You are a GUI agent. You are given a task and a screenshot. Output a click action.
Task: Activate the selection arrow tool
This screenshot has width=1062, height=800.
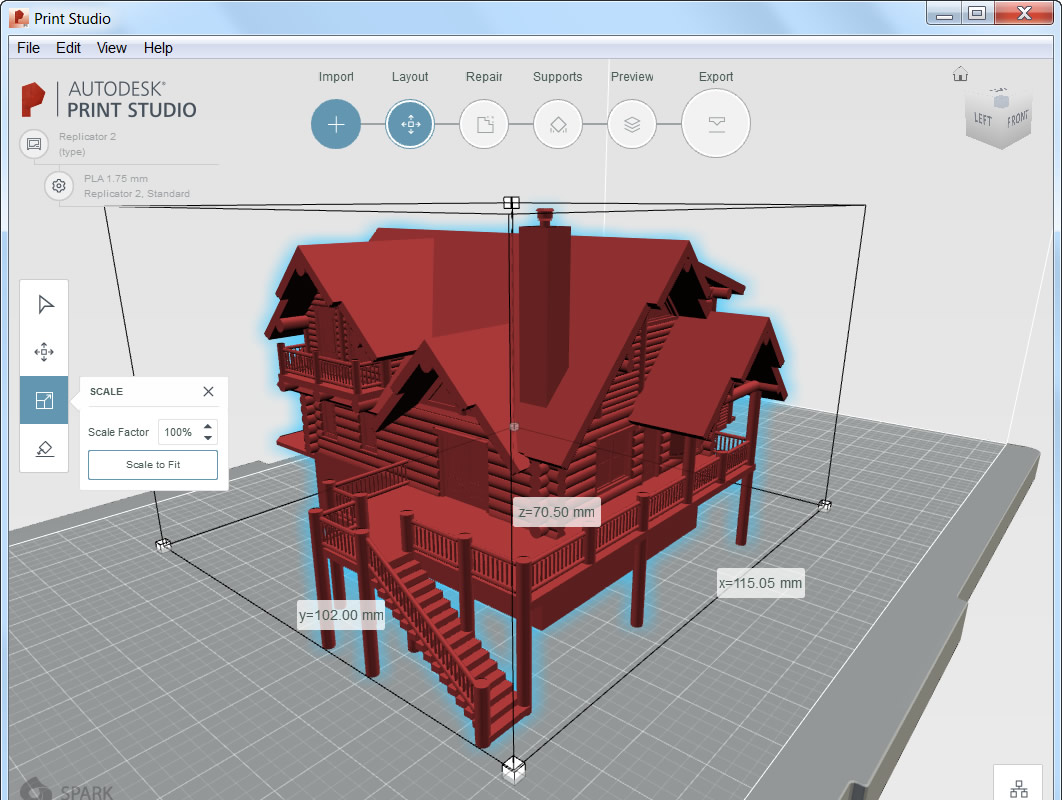click(x=44, y=304)
